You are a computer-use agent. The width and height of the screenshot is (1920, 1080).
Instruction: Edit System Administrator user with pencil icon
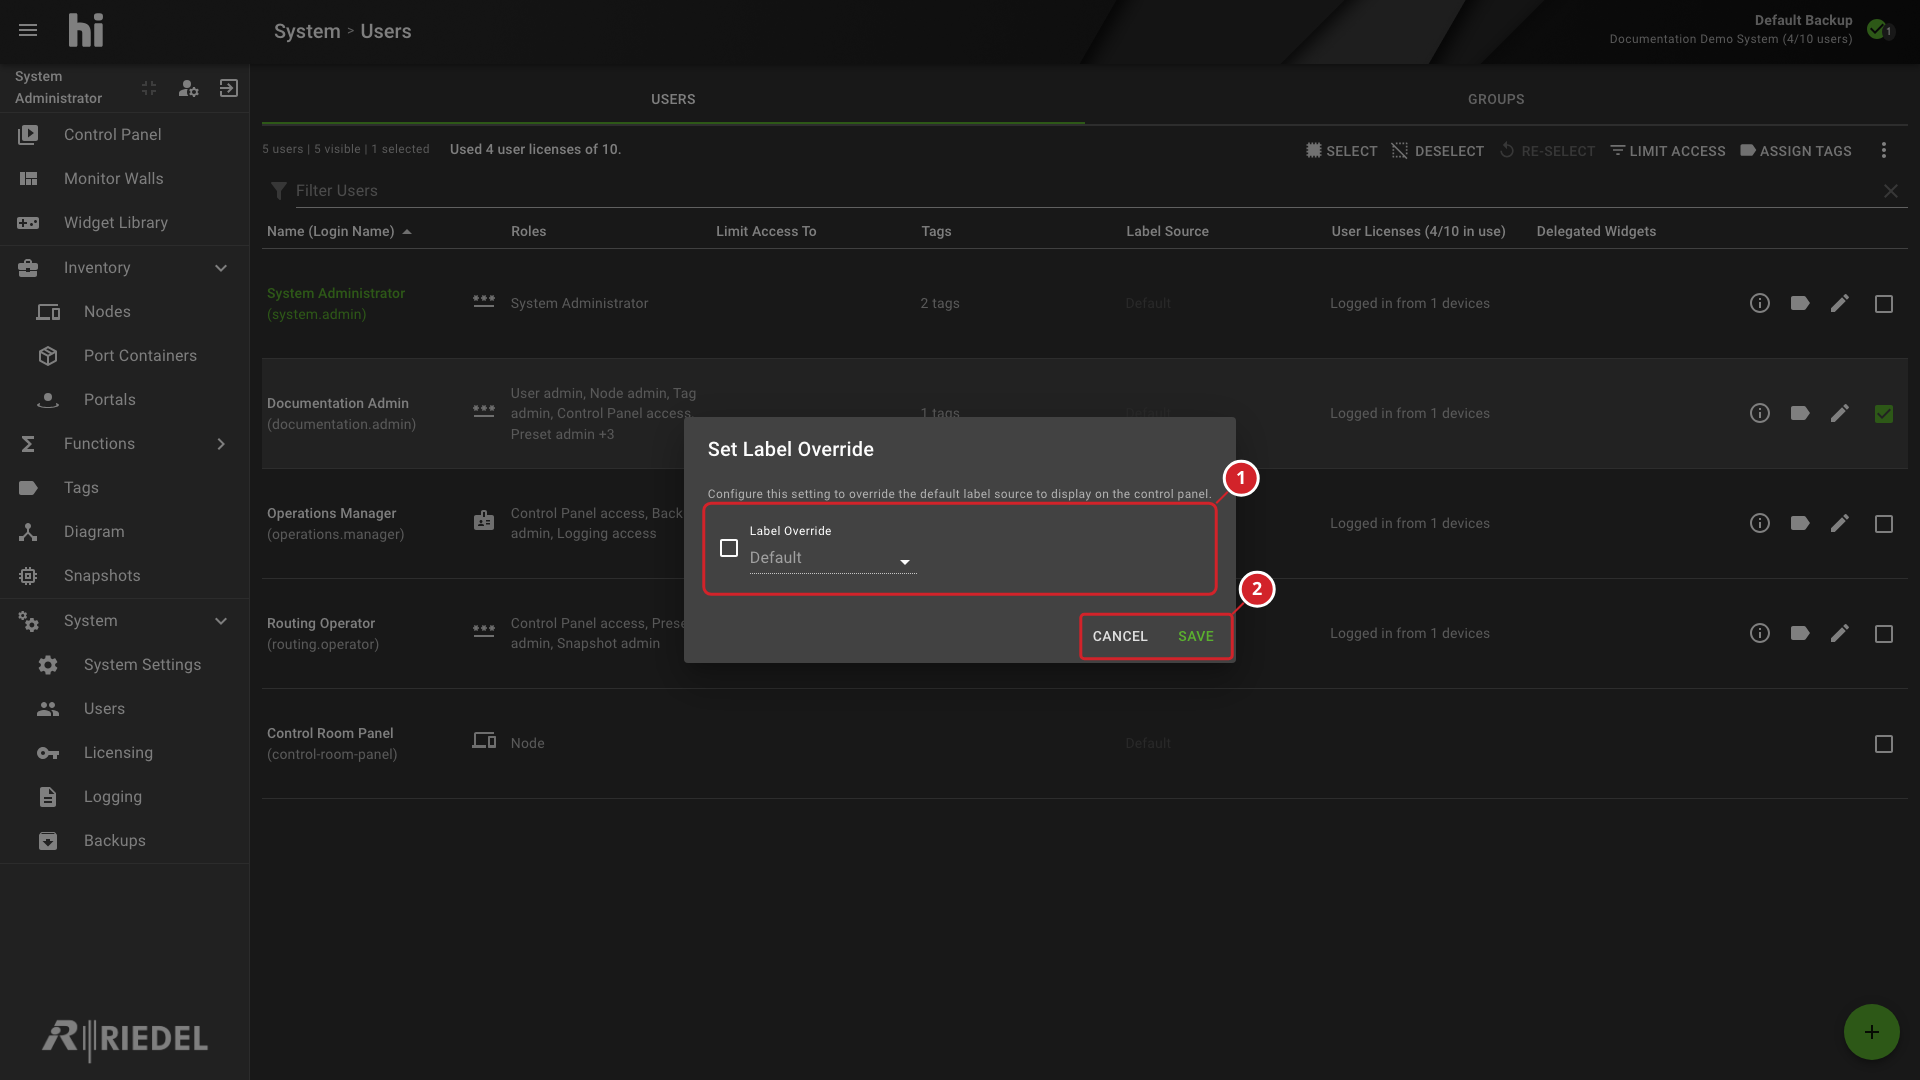coord(1840,303)
